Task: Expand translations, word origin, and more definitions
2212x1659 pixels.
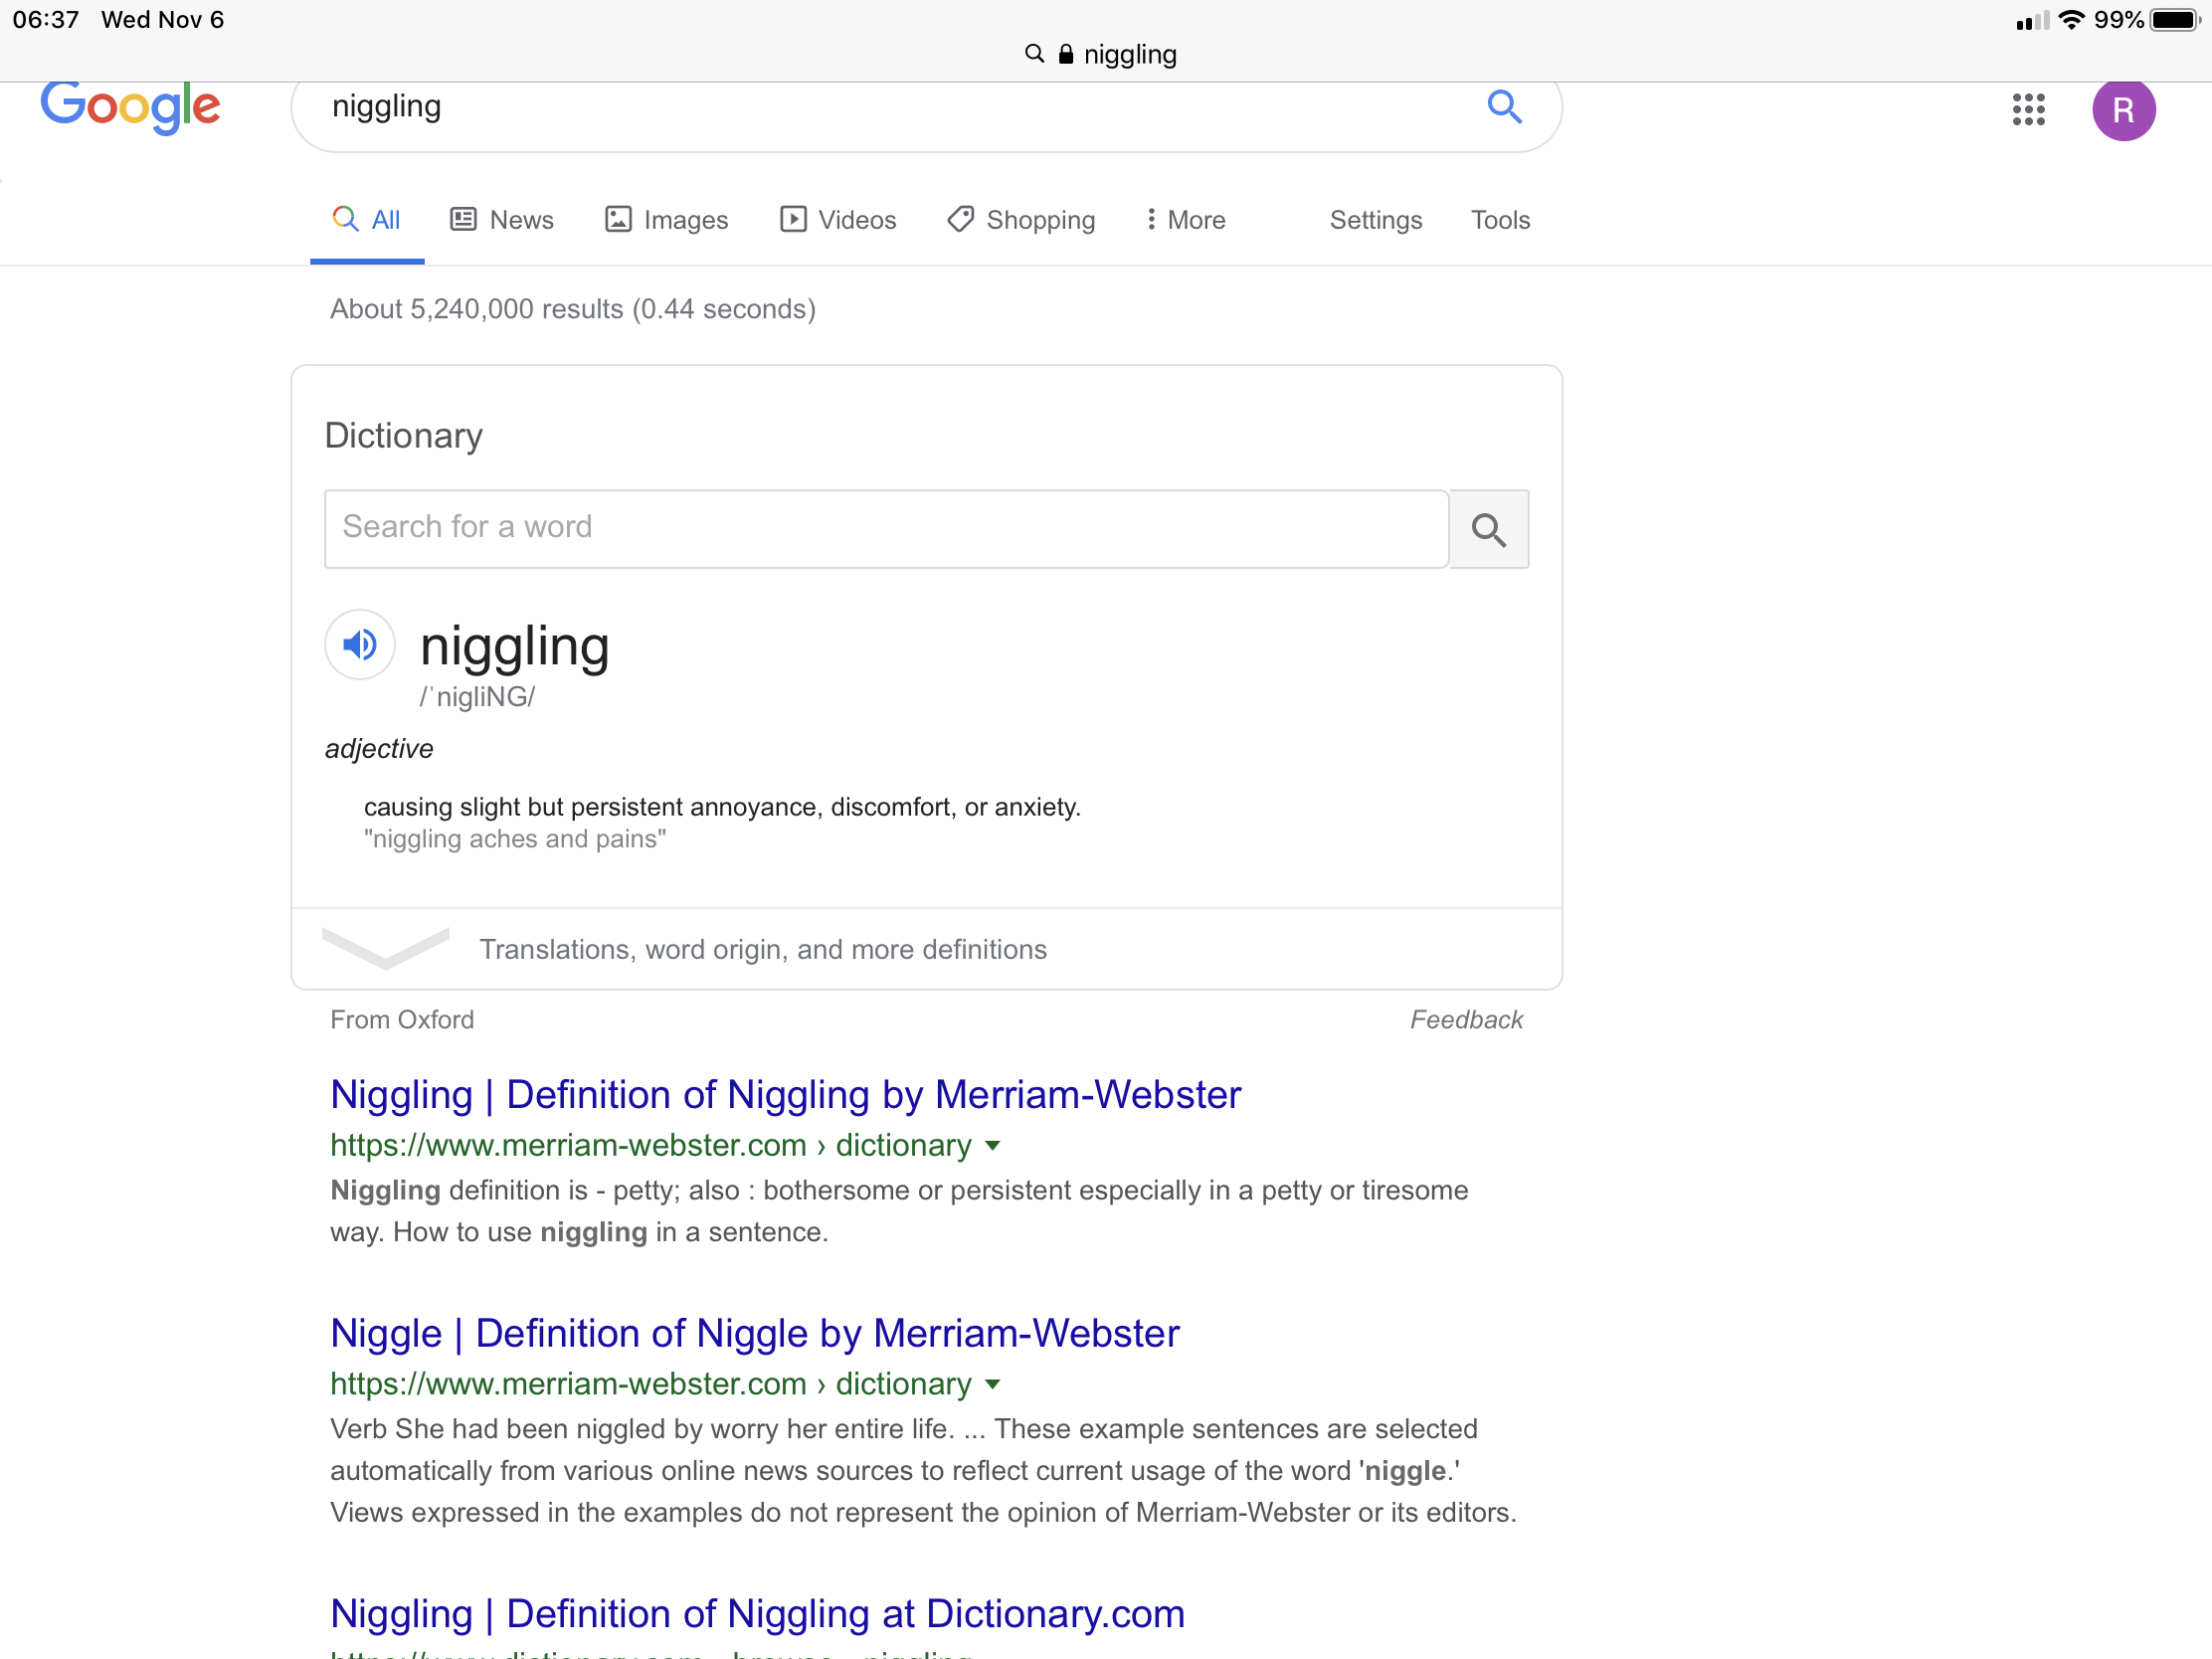Action: click(x=762, y=949)
